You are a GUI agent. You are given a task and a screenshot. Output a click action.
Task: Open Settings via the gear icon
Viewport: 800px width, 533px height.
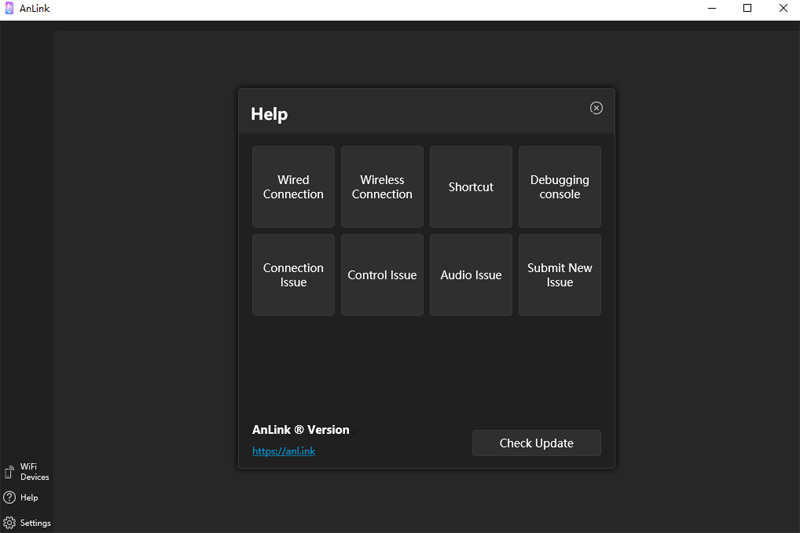click(10, 523)
